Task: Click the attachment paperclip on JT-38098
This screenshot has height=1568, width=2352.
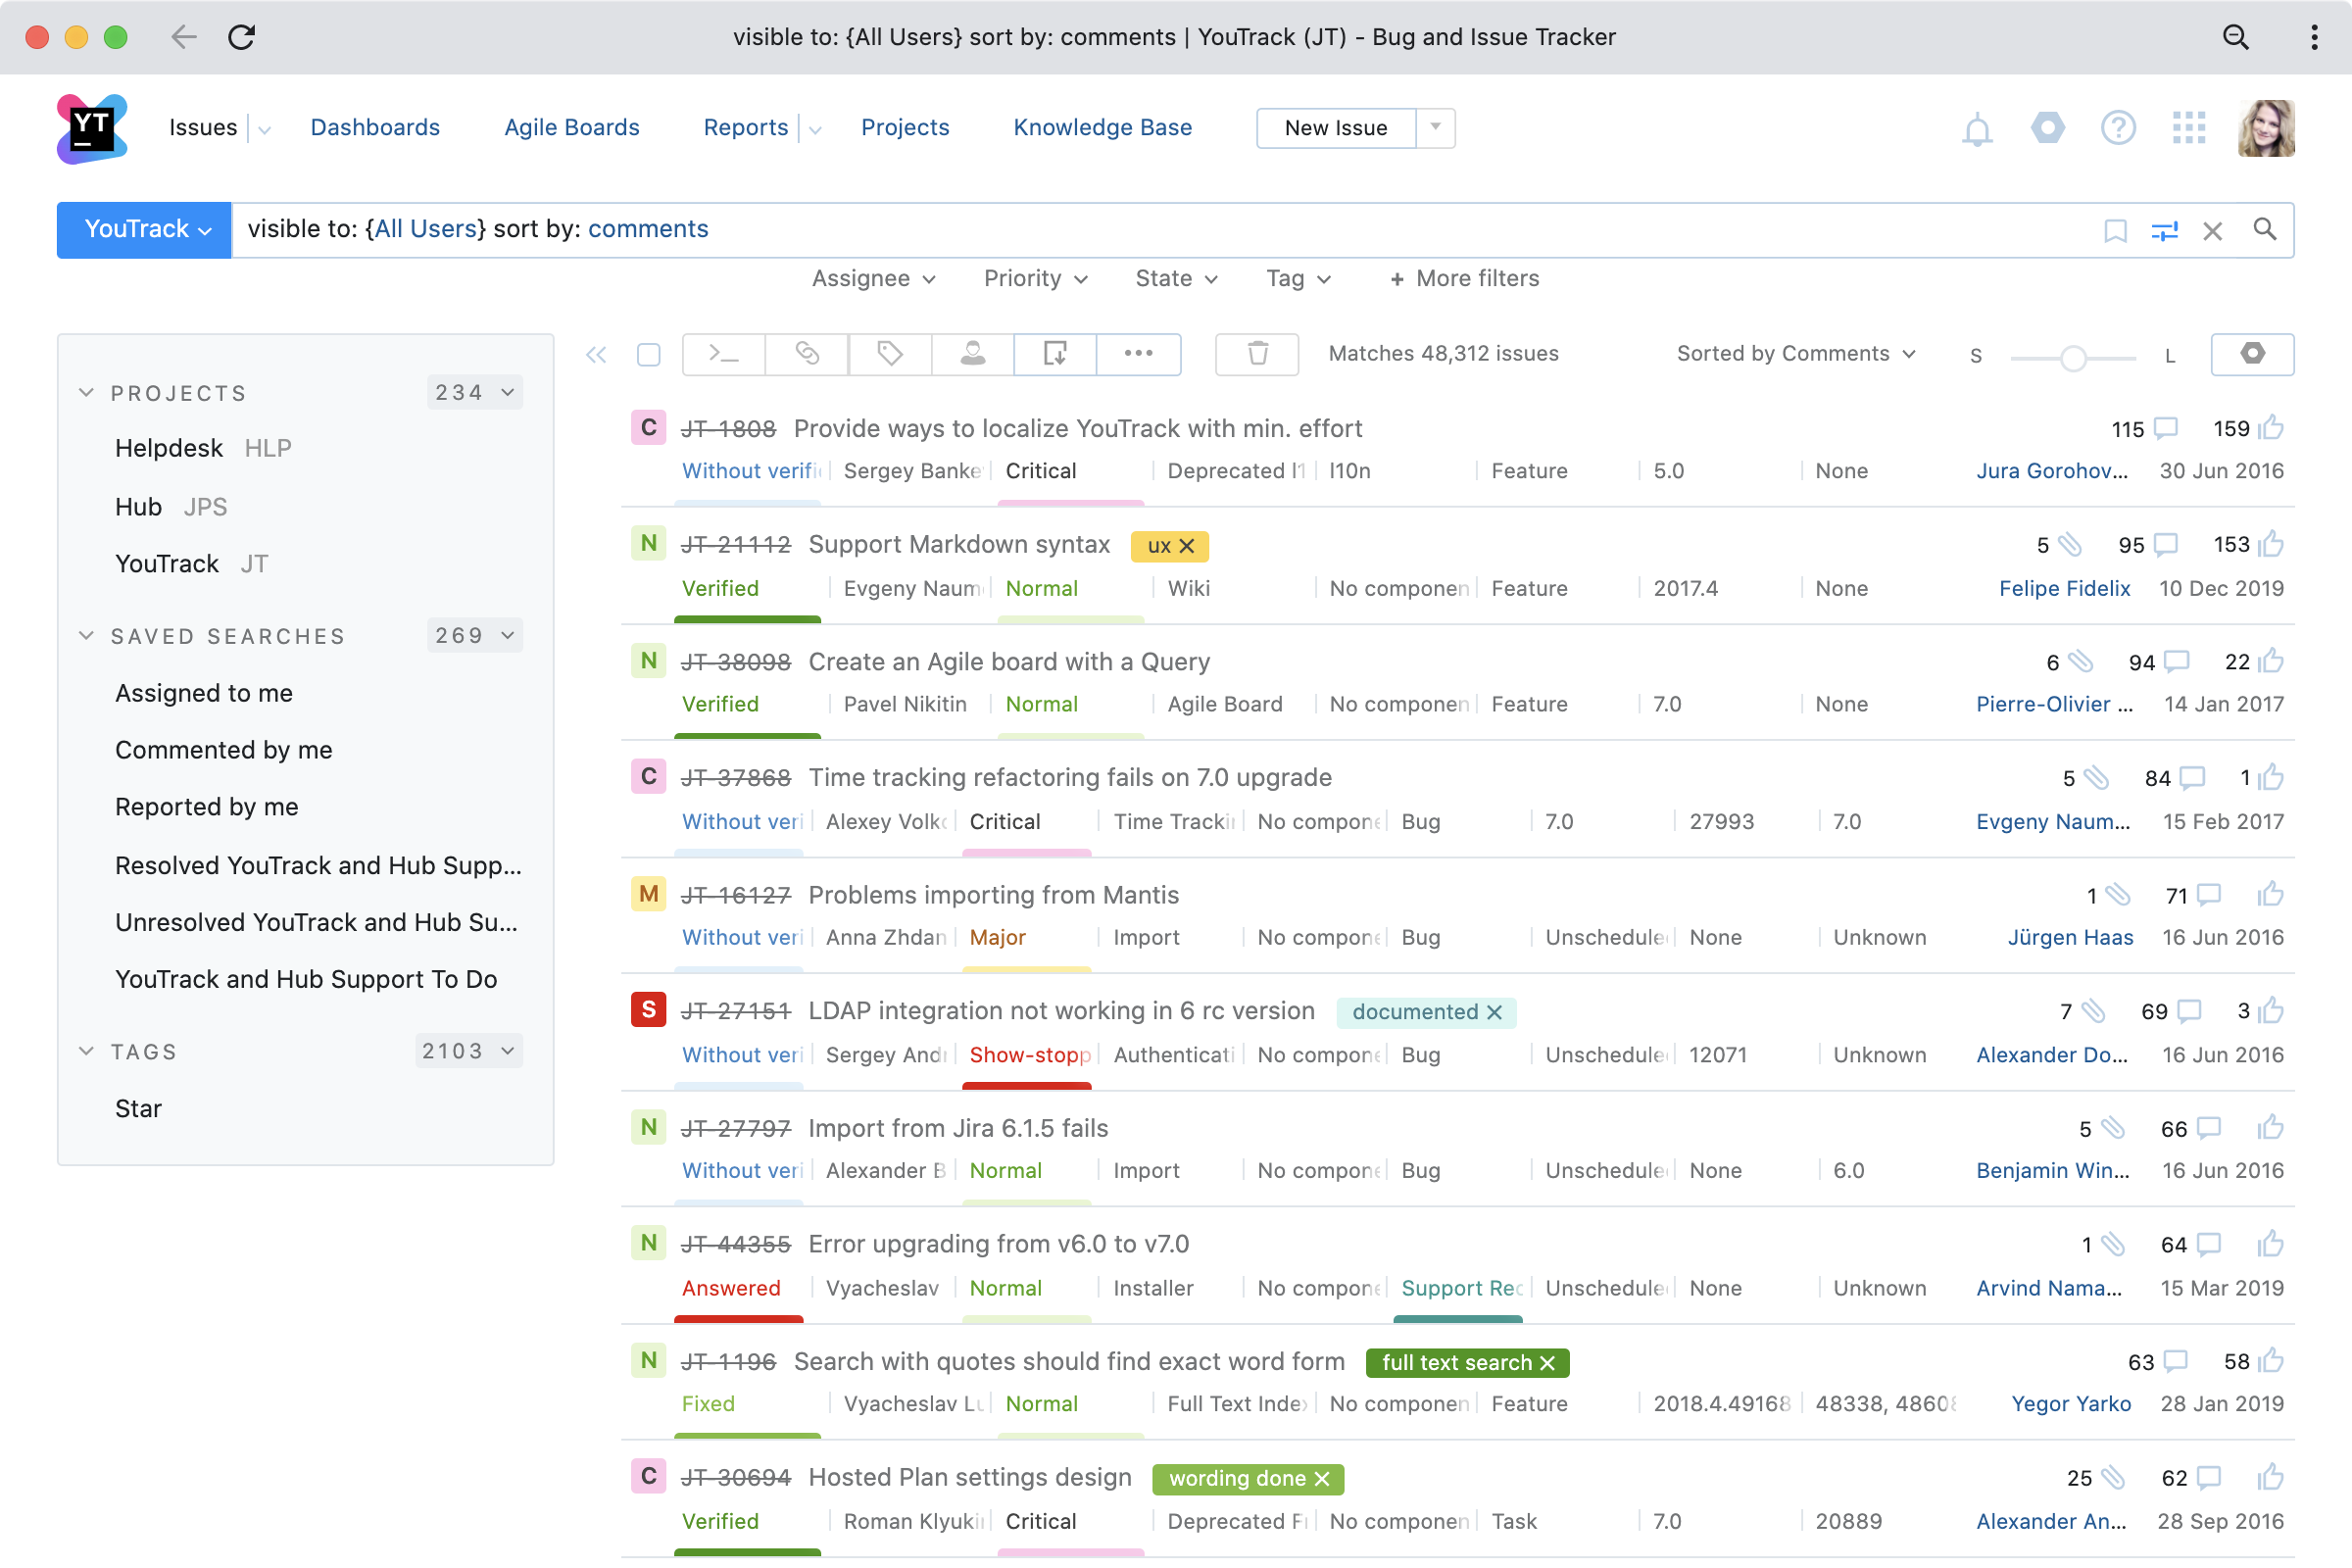Action: pos(2080,661)
